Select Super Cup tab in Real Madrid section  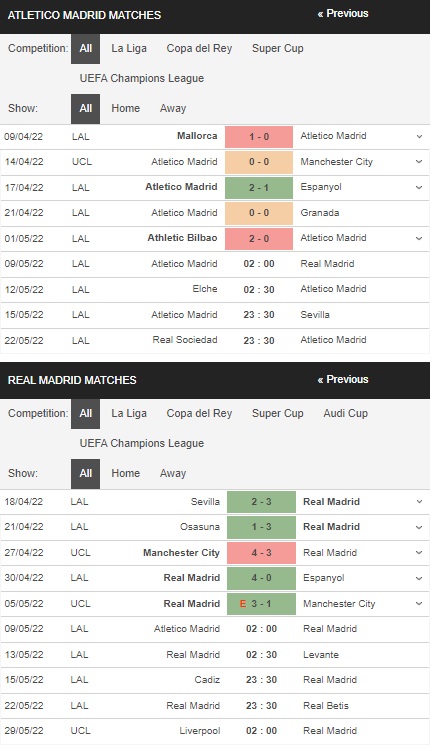click(278, 413)
